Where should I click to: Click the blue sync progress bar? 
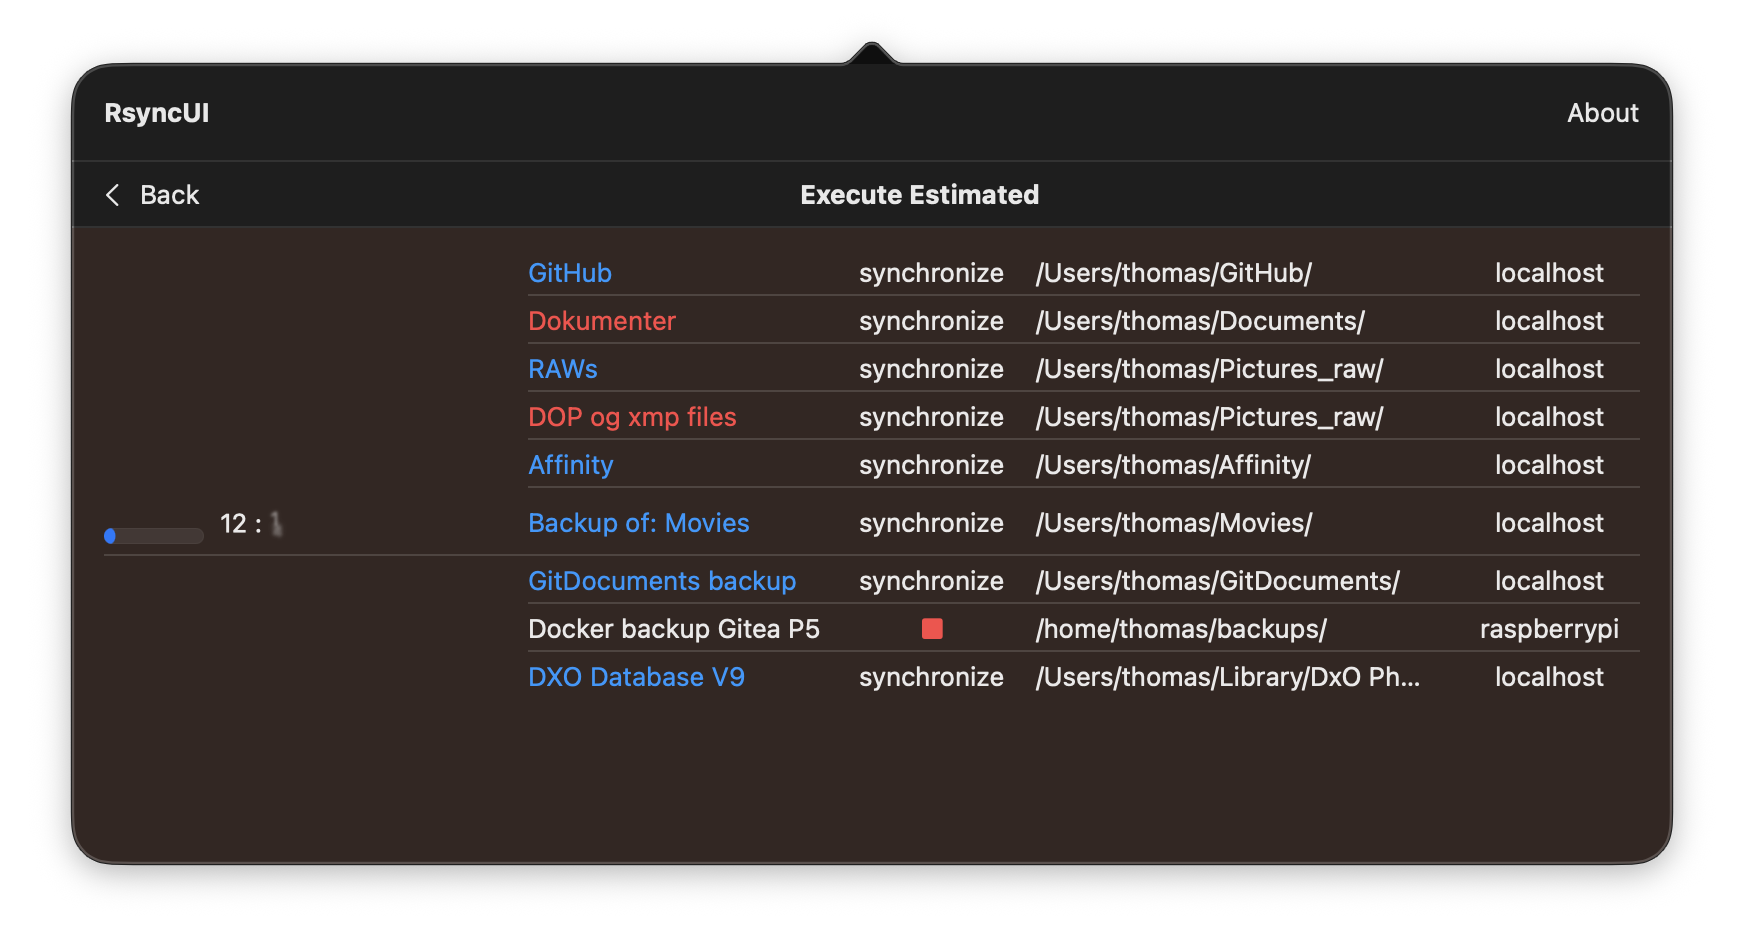(154, 536)
